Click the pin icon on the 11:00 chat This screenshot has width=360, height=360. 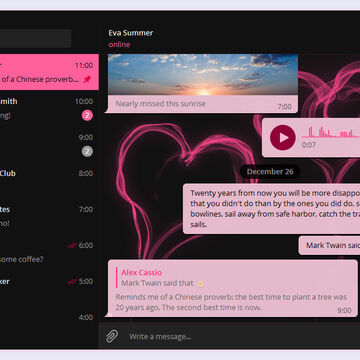click(x=87, y=79)
